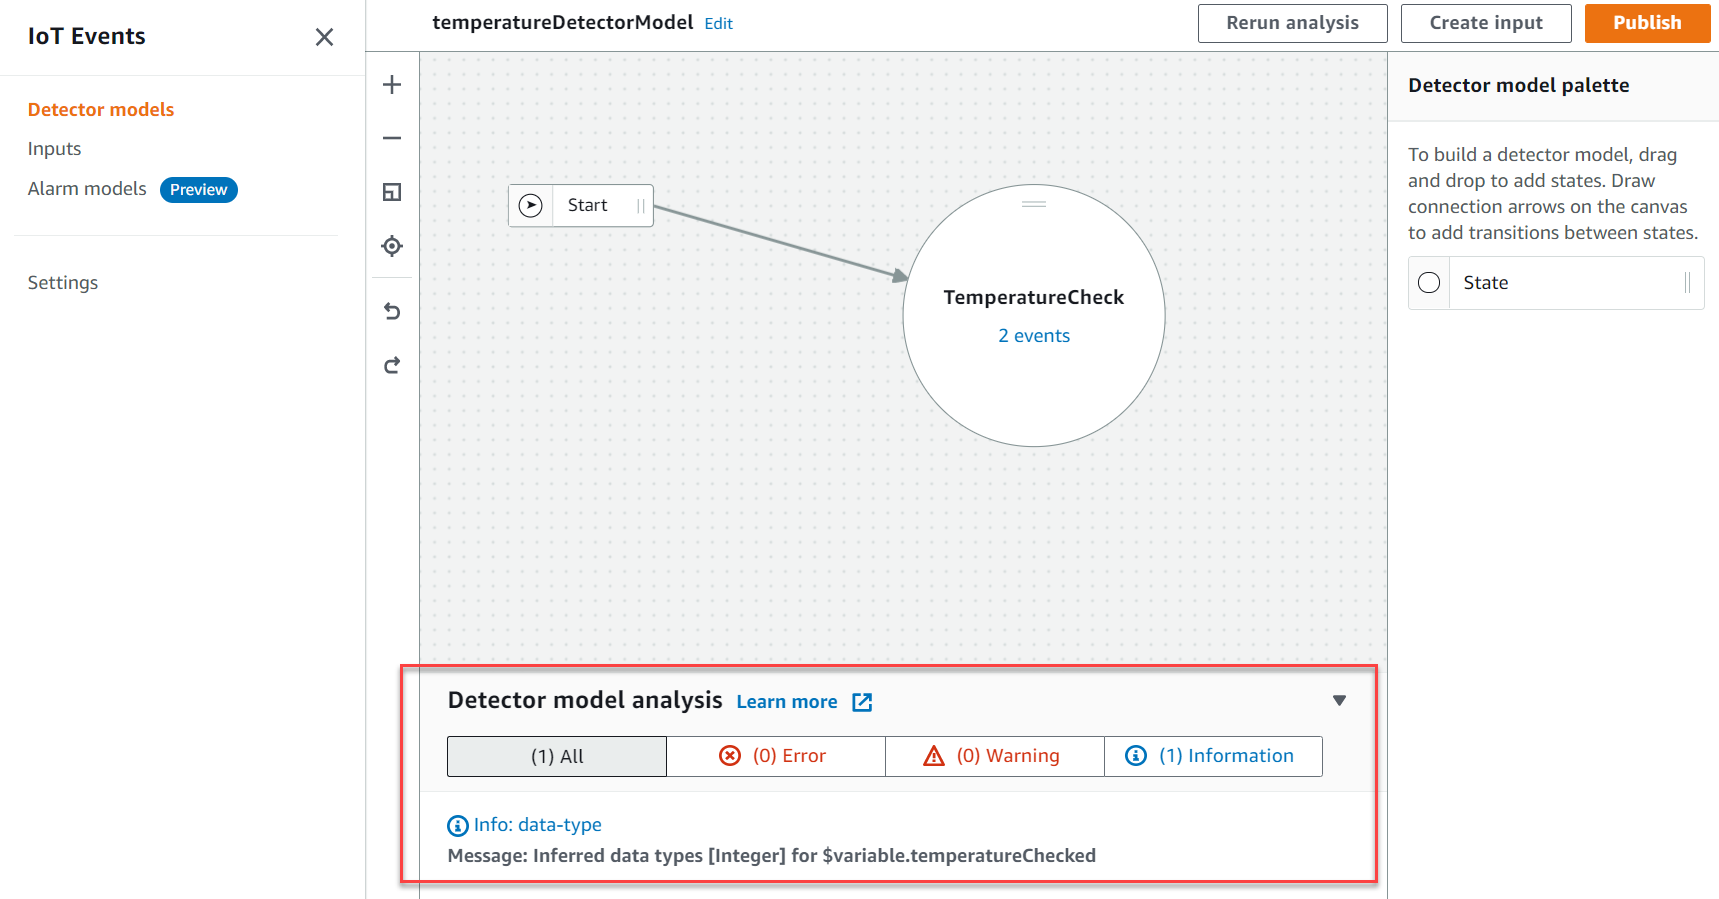Screen dimensions: 1719x899
Task: Click the fit-to-screen canvas icon
Action: click(392, 192)
